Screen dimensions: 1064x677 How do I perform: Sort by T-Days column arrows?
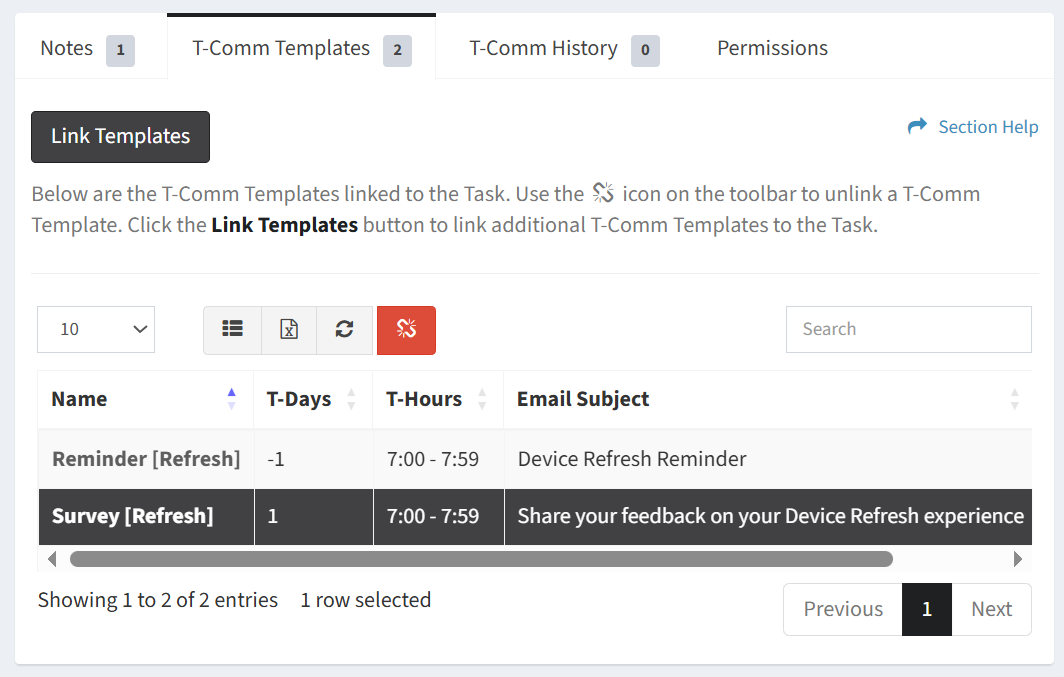[351, 399]
